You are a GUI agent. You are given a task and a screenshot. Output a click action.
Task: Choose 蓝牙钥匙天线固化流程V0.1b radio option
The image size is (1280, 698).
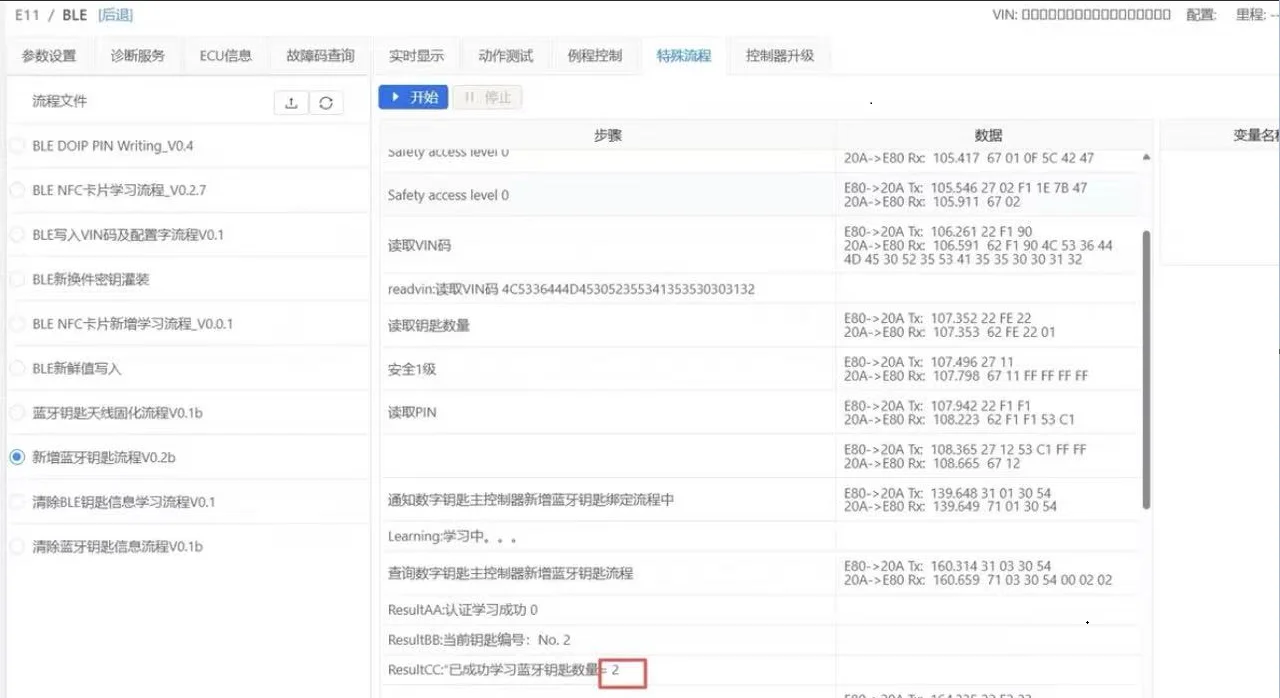(x=17, y=413)
